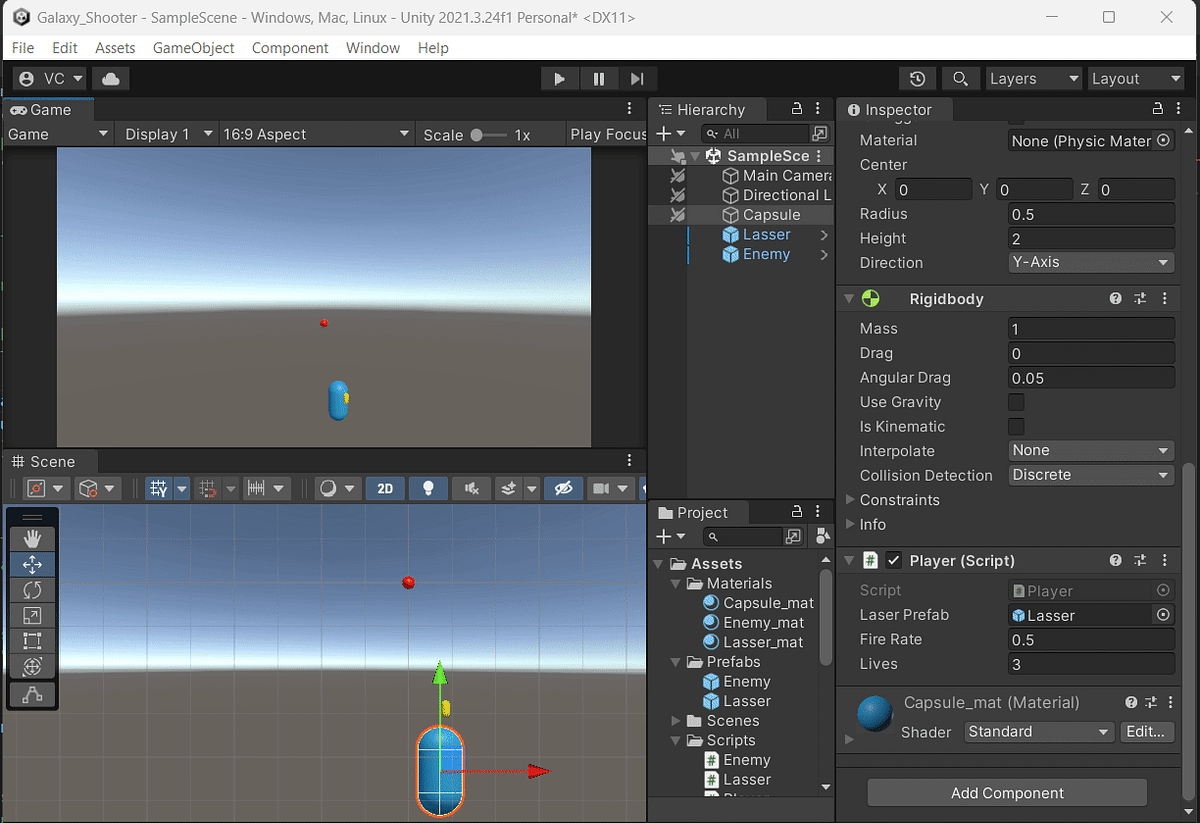Toggle Scene view lighting
The height and width of the screenshot is (823, 1200).
[x=428, y=488]
